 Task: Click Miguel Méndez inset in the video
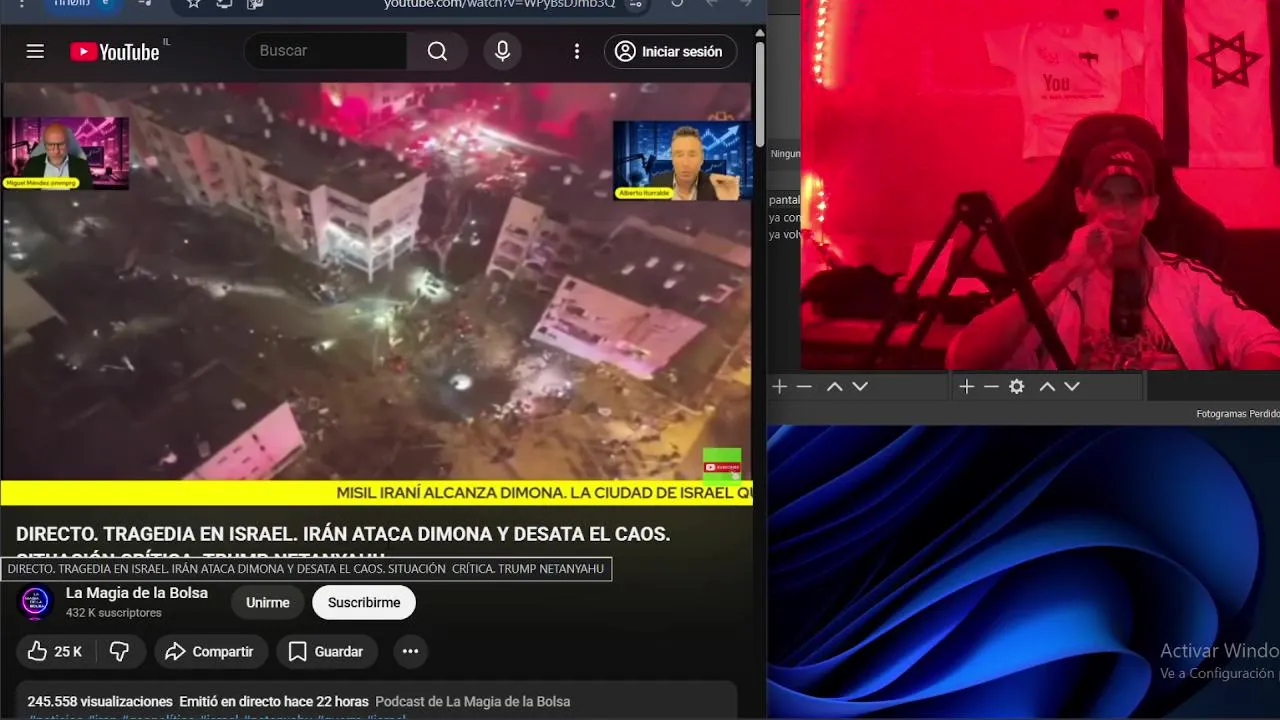[66, 153]
